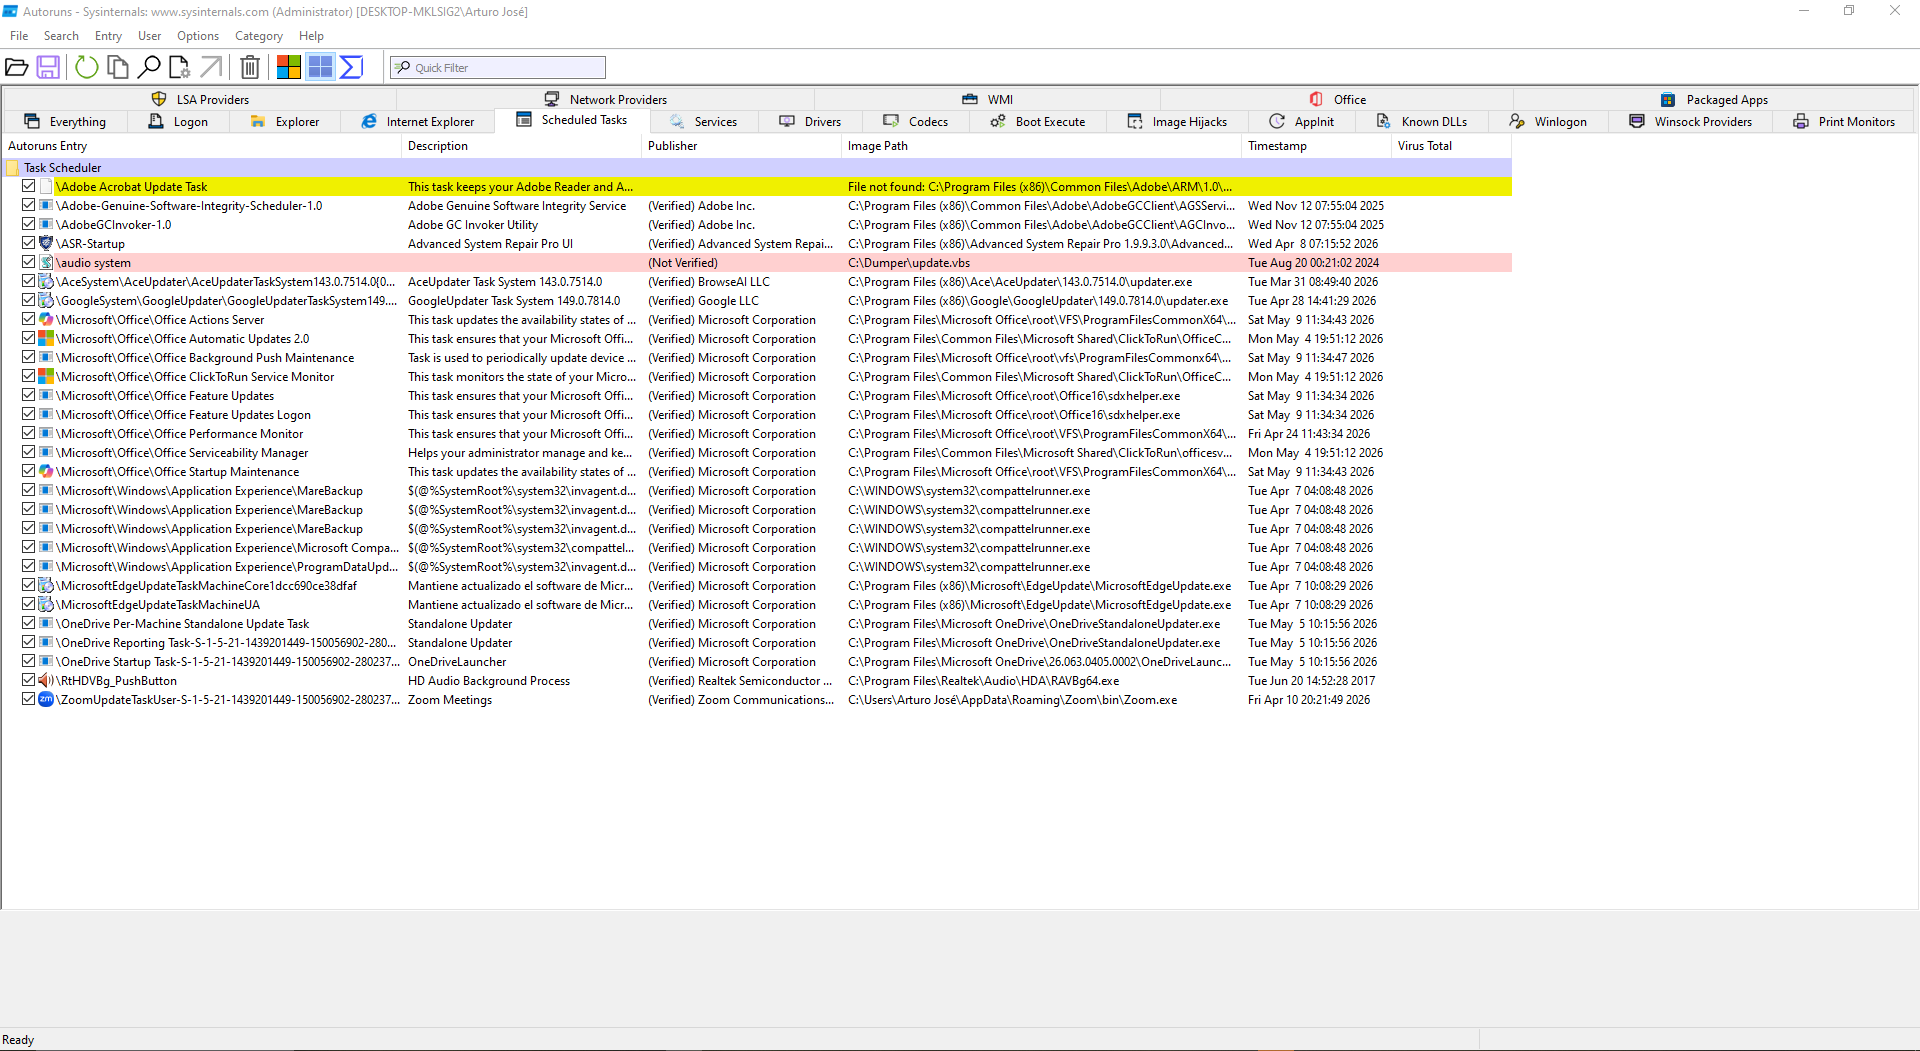Click the Virus Total column header
Image resolution: width=1920 pixels, height=1051 pixels.
1451,146
